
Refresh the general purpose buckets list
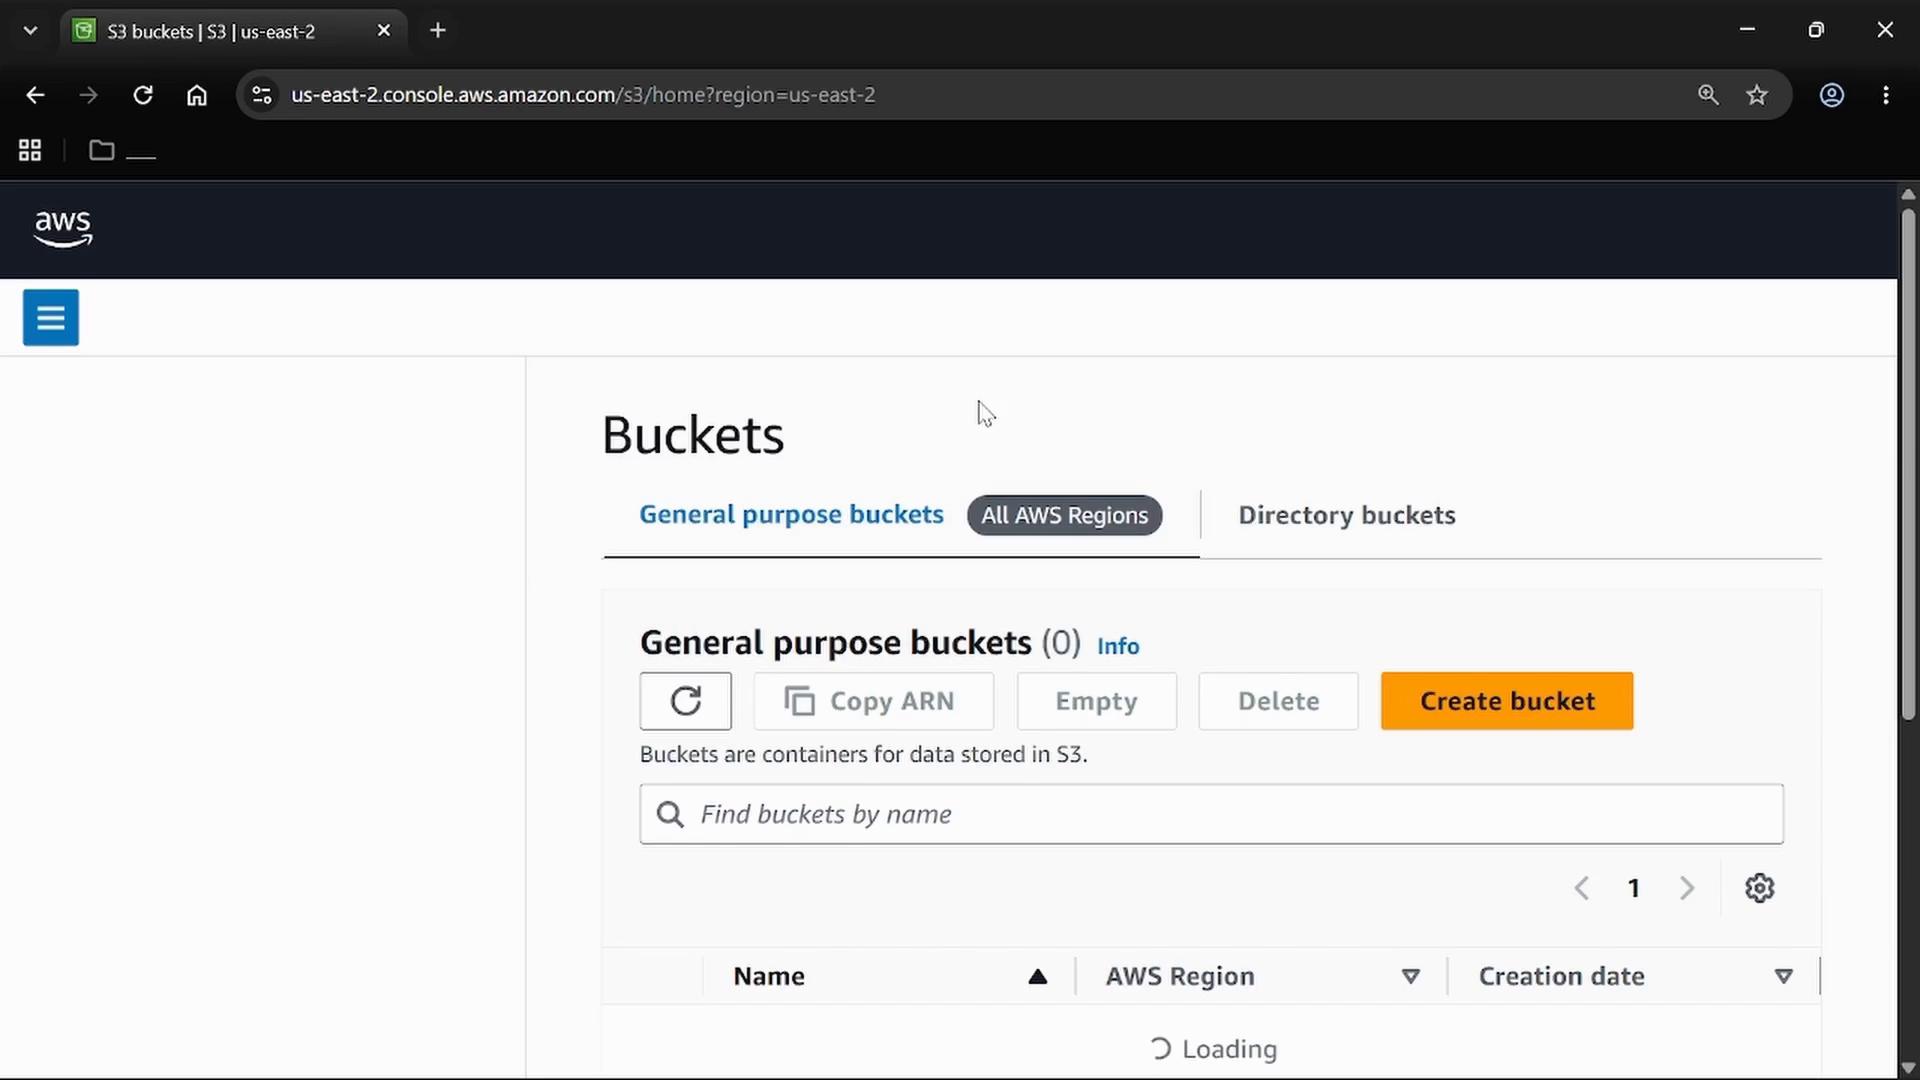[x=685, y=701]
